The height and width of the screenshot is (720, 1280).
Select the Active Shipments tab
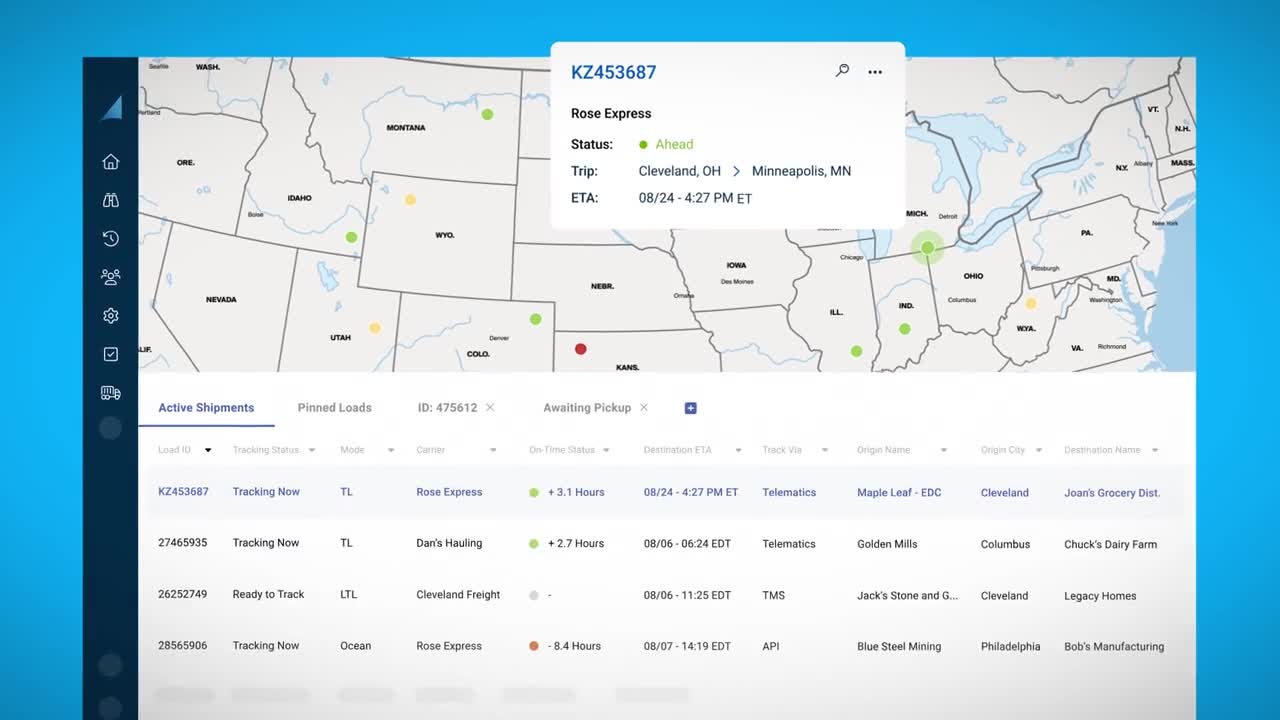[x=206, y=408]
